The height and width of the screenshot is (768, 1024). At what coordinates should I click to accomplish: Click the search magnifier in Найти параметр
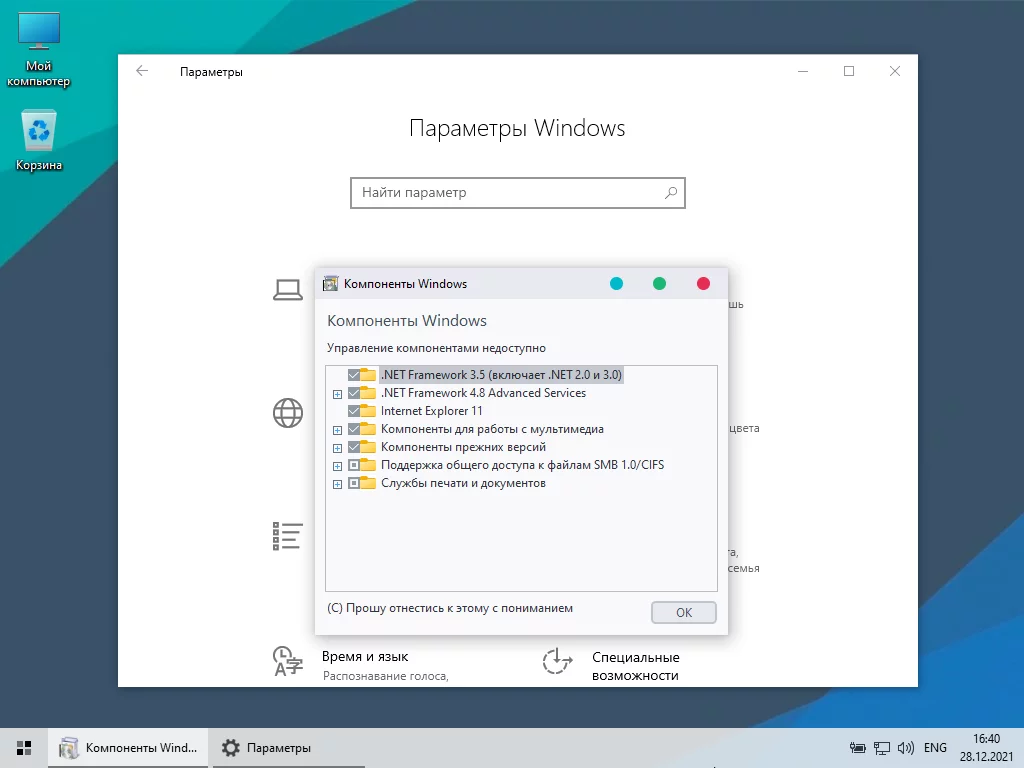tap(671, 193)
